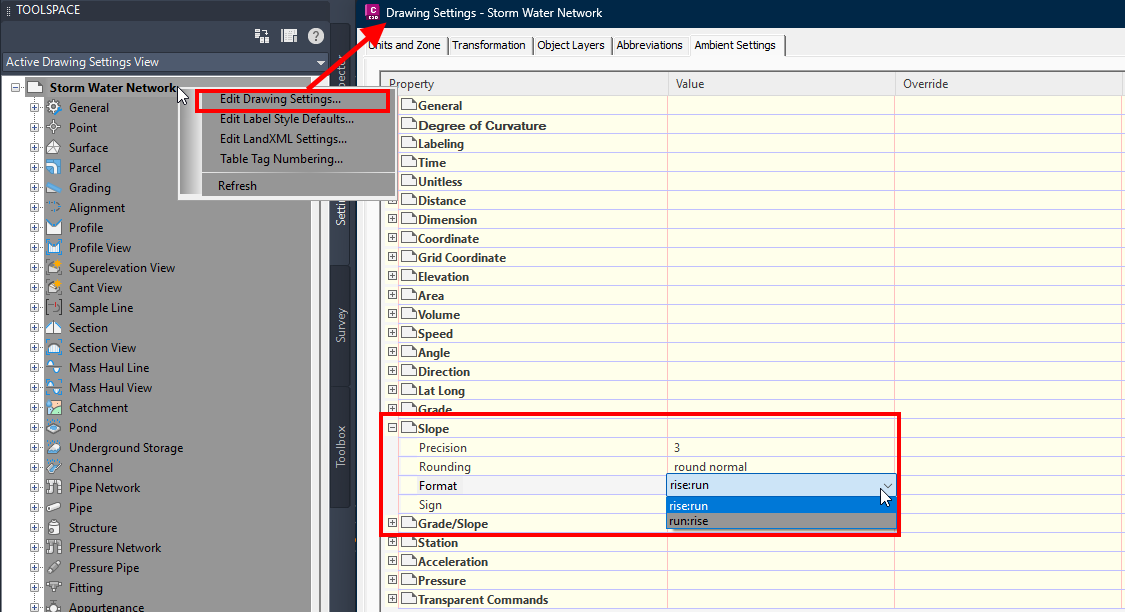This screenshot has height=612, width=1125.
Task: Expand the Surface tree node
Action: pos(34,148)
